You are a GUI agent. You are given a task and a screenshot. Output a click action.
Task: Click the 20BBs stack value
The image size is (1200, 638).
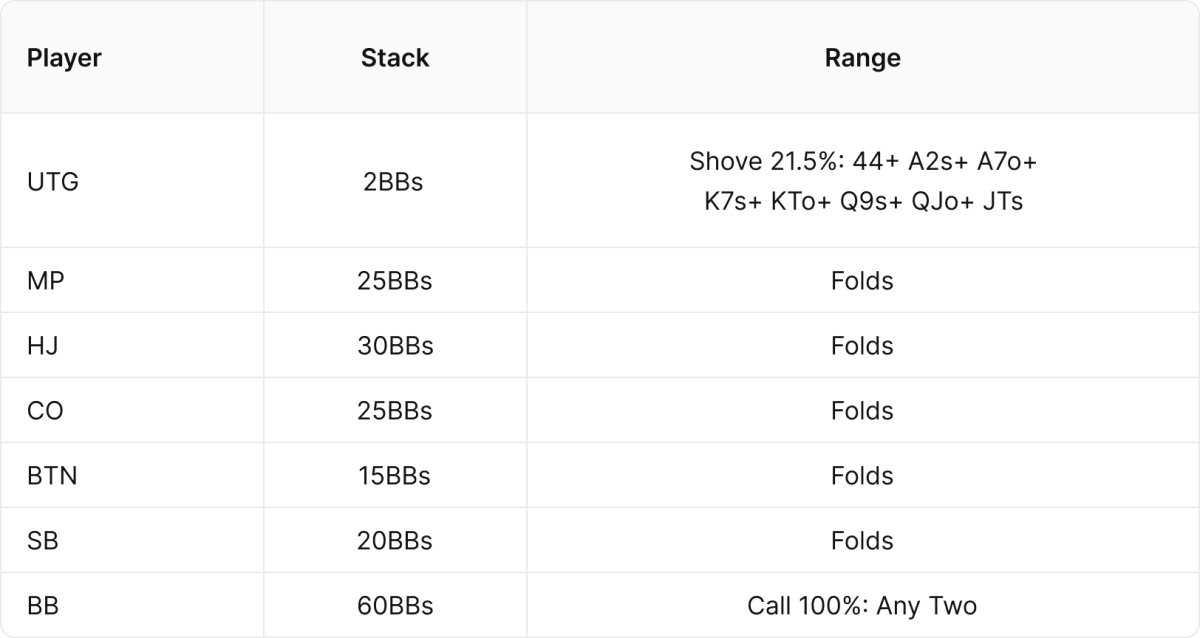pos(395,541)
